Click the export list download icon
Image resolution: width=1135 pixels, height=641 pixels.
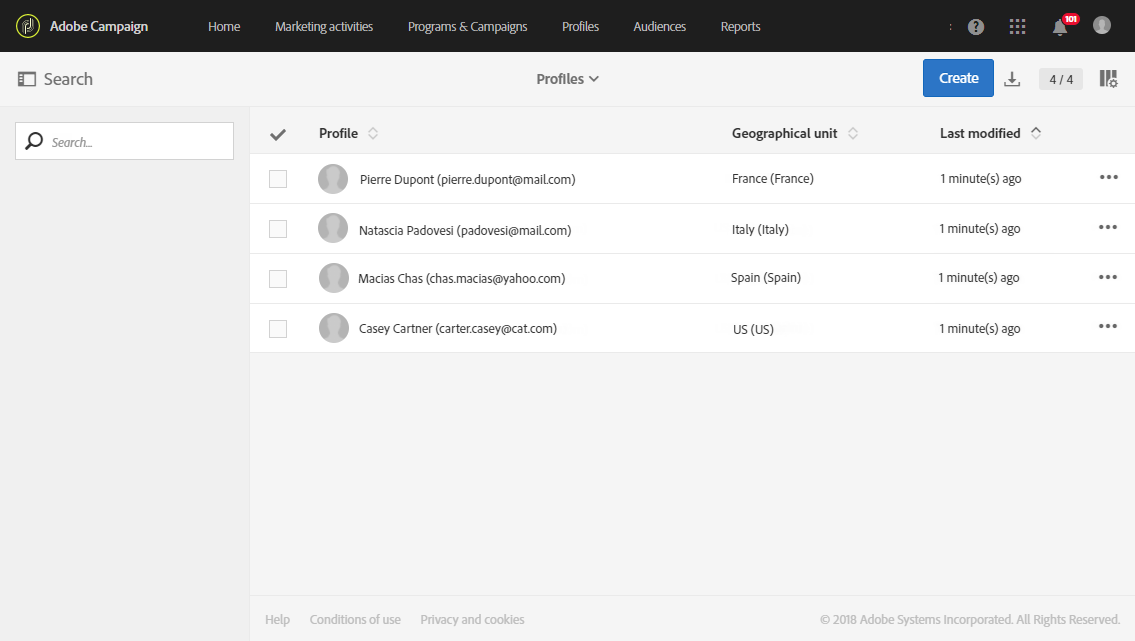[1012, 79]
